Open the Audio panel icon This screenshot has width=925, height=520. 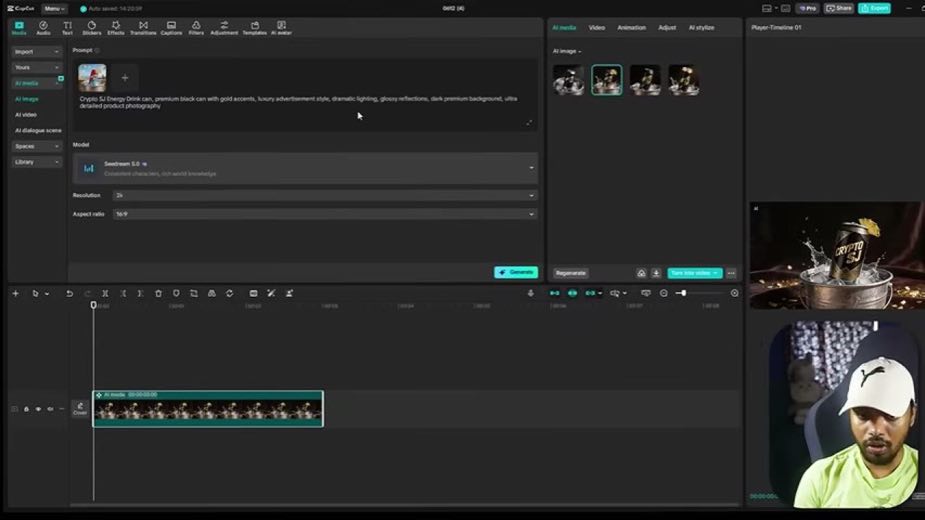point(43,28)
